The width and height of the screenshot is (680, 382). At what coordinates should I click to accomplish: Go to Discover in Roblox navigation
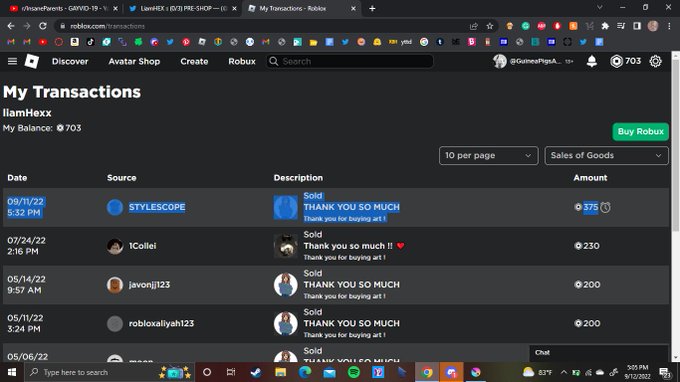click(70, 61)
